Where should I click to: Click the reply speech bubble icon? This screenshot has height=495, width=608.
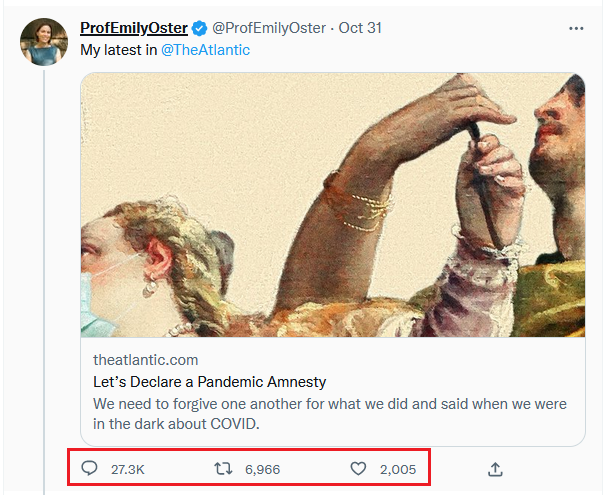point(89,469)
